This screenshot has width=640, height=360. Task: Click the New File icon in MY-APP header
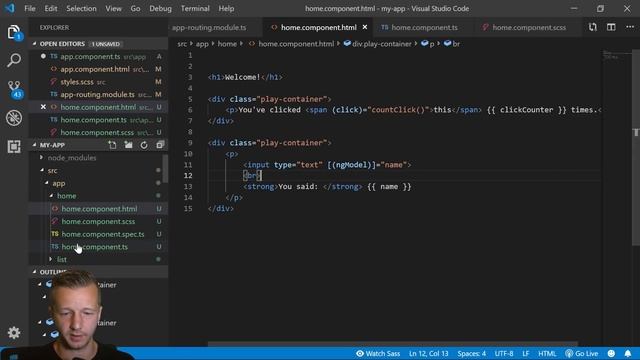click(x=112, y=145)
